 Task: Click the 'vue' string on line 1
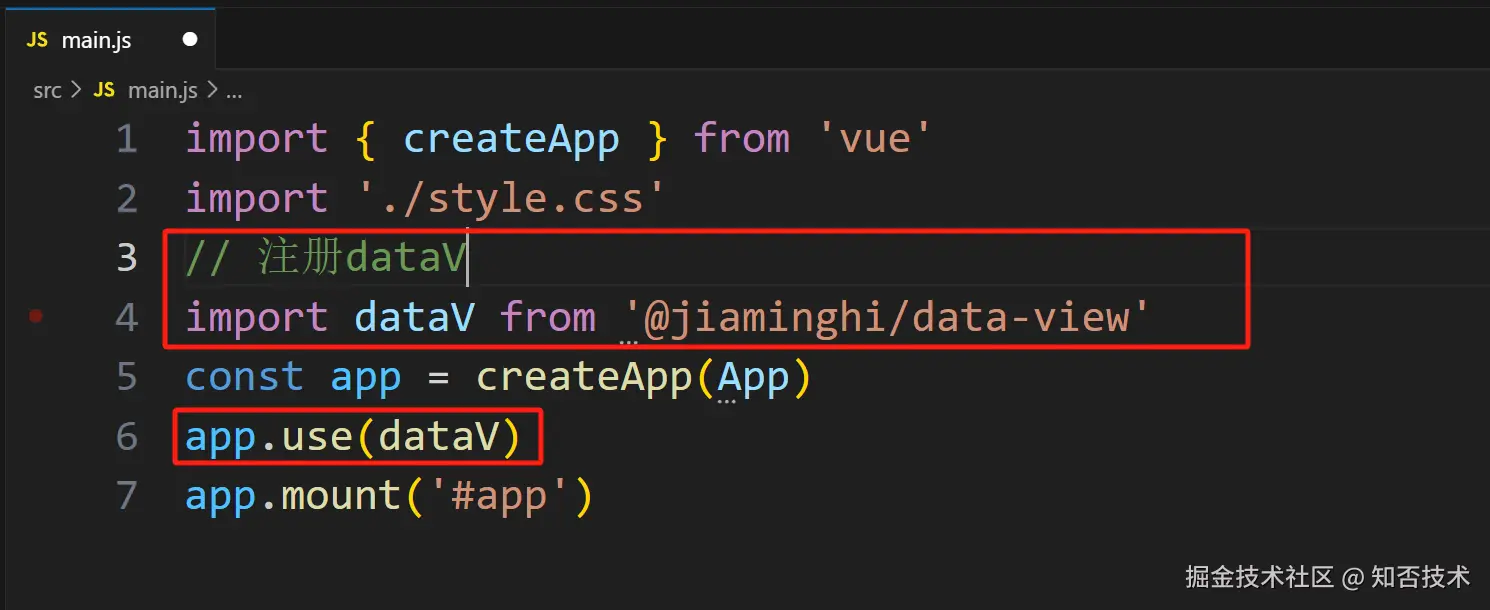pos(875,138)
